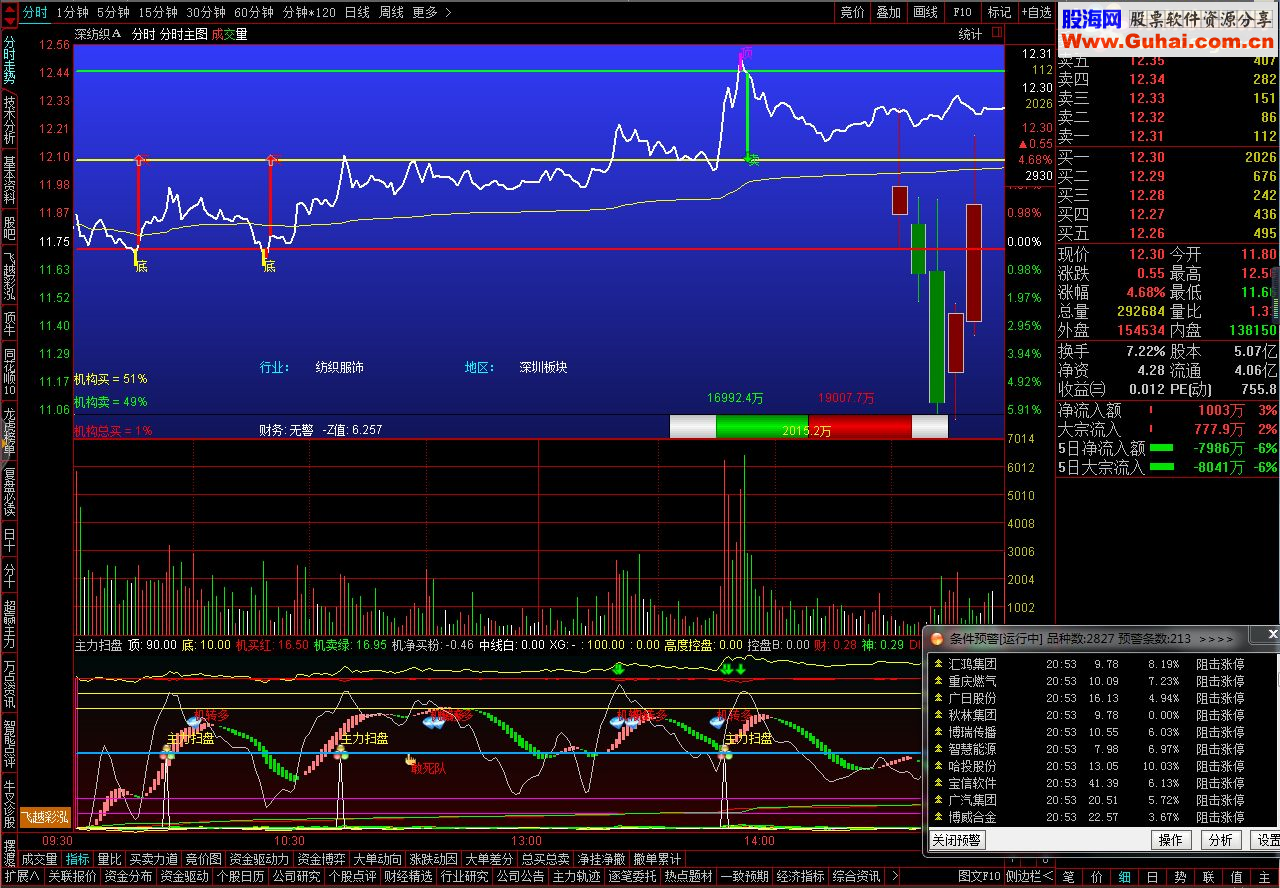The width and height of the screenshot is (1280, 888).
Task: Click the 竞价 toolbar button
Action: coord(852,12)
